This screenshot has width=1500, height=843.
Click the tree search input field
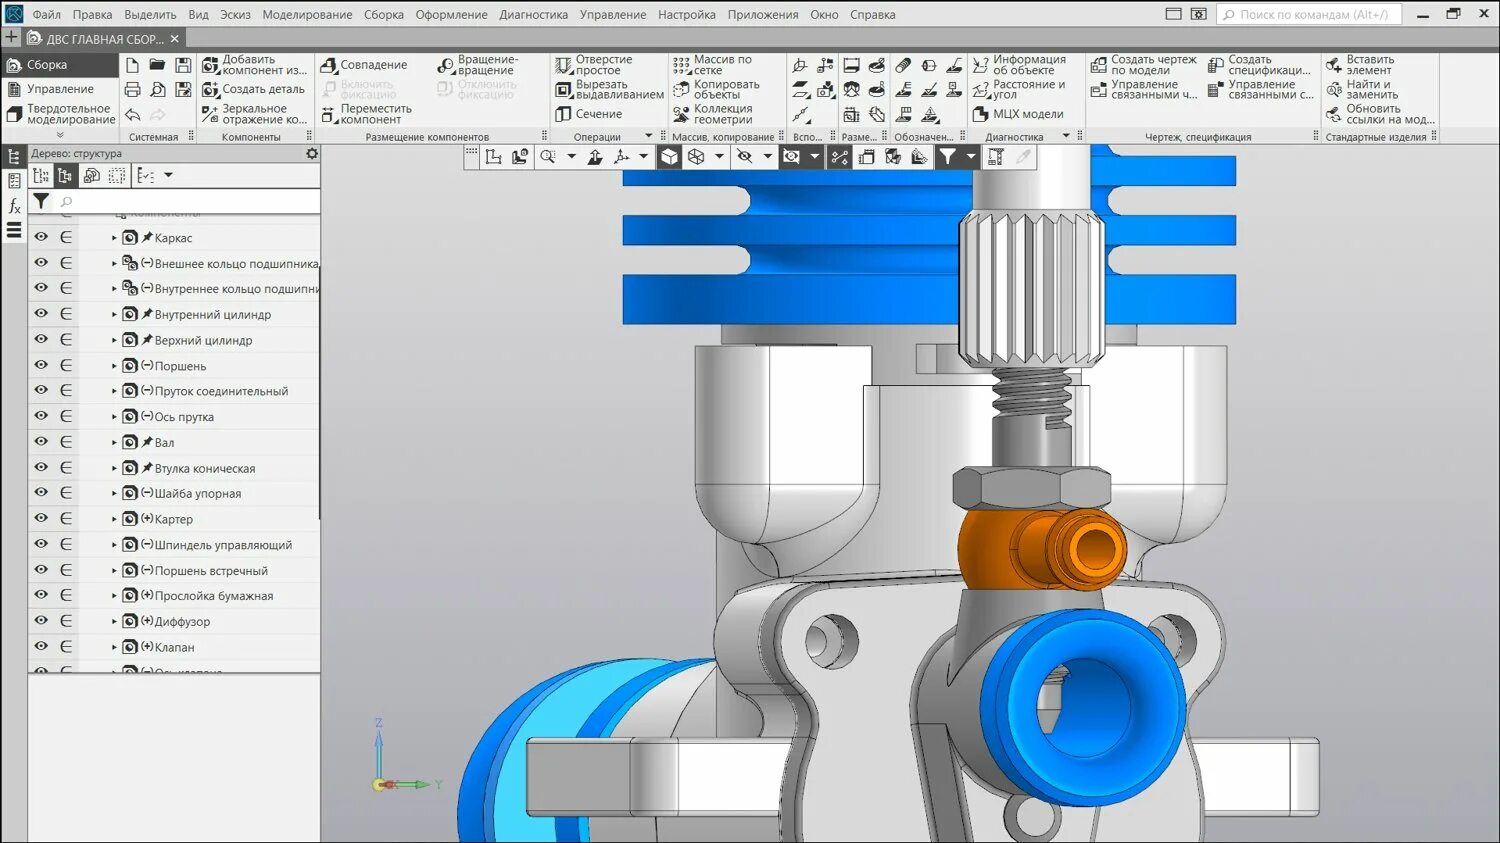click(x=186, y=201)
